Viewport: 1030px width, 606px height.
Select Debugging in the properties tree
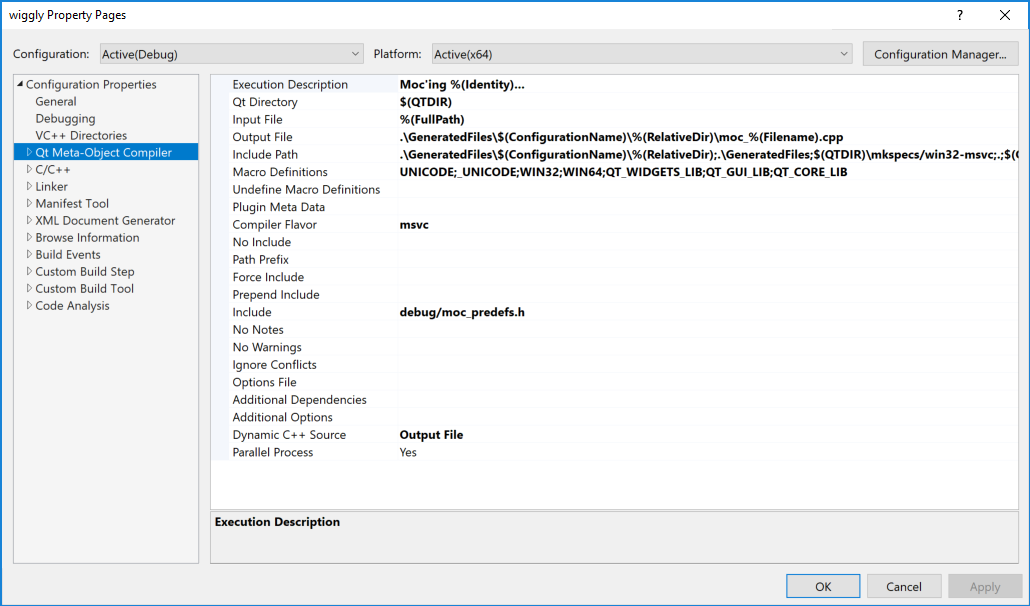pyautogui.click(x=65, y=119)
